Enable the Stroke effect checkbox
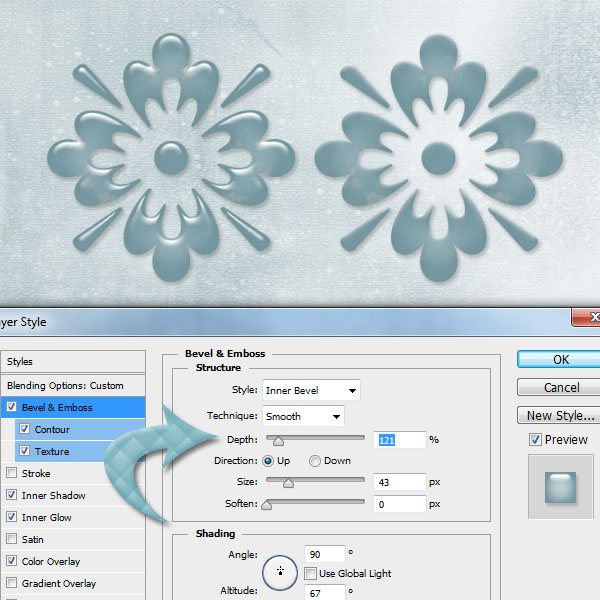 (11, 473)
